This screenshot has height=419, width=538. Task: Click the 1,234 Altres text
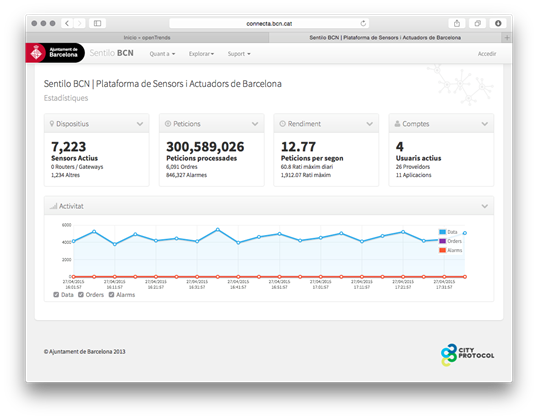point(65,175)
